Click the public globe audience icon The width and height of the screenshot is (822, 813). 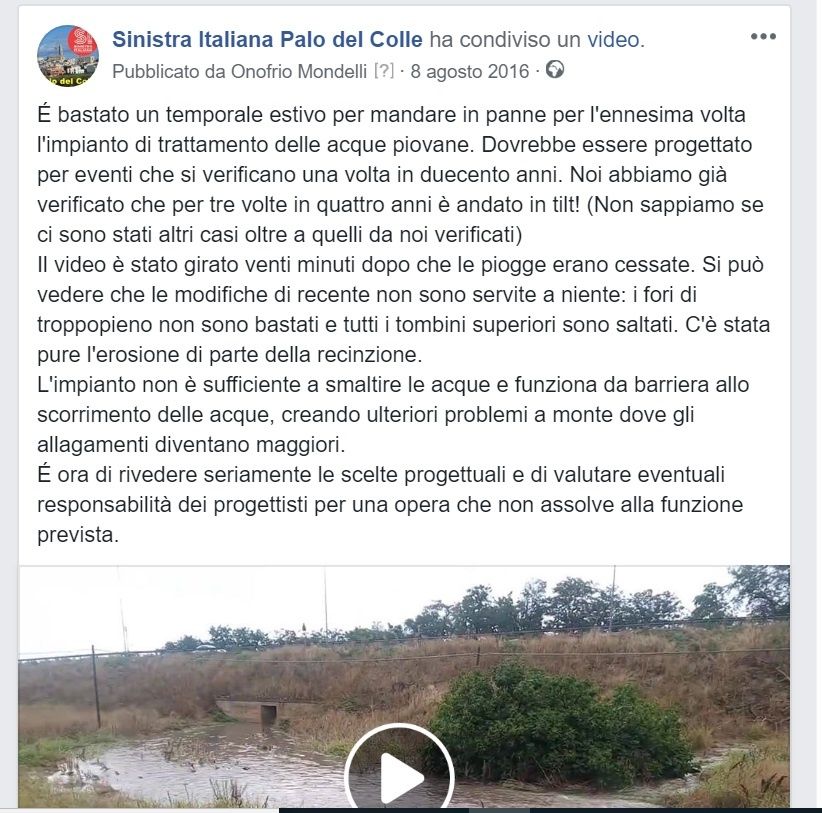555,69
